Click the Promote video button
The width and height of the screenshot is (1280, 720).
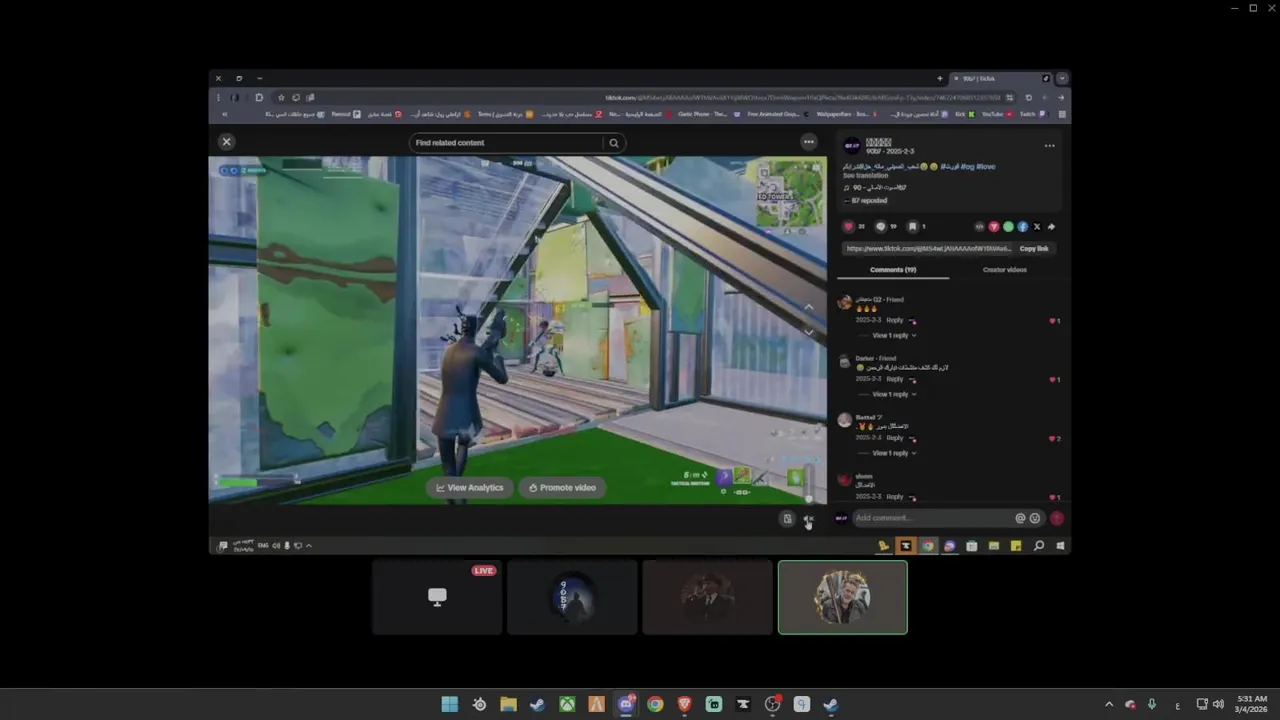coord(562,488)
